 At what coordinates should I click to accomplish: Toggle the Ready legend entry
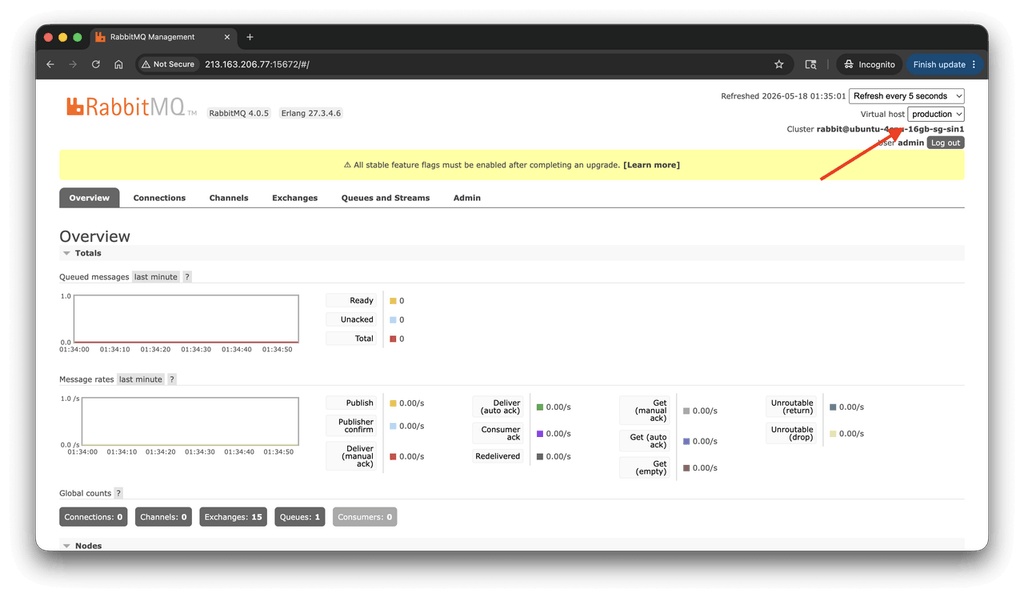click(x=351, y=300)
